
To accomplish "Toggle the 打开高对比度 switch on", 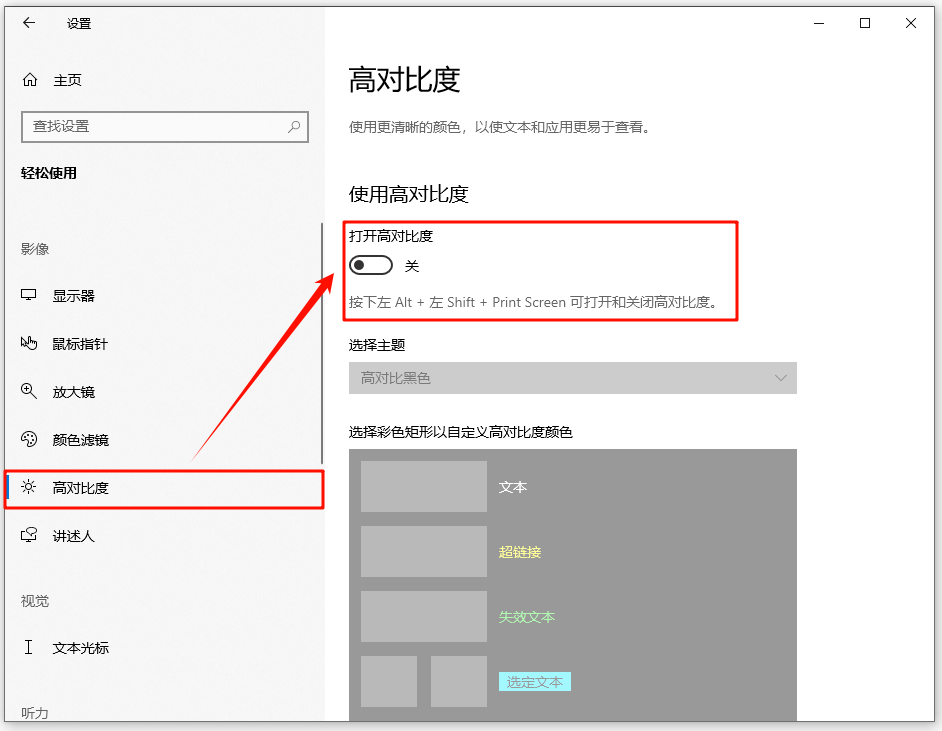I will [x=371, y=266].
